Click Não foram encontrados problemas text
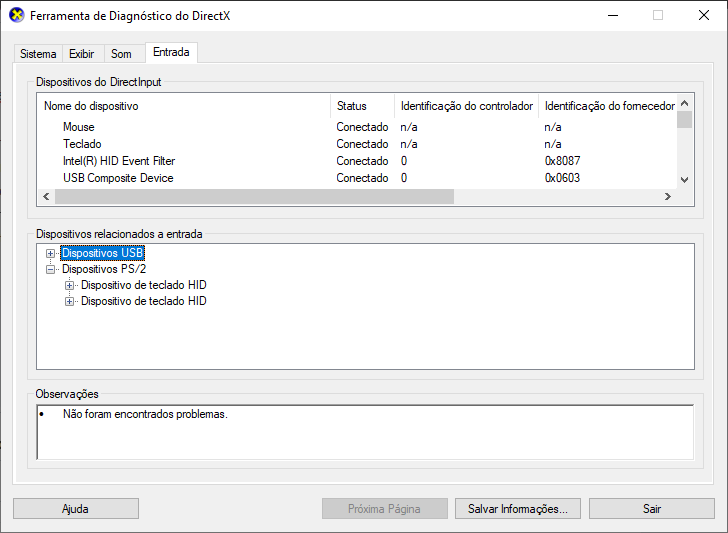 (x=145, y=414)
